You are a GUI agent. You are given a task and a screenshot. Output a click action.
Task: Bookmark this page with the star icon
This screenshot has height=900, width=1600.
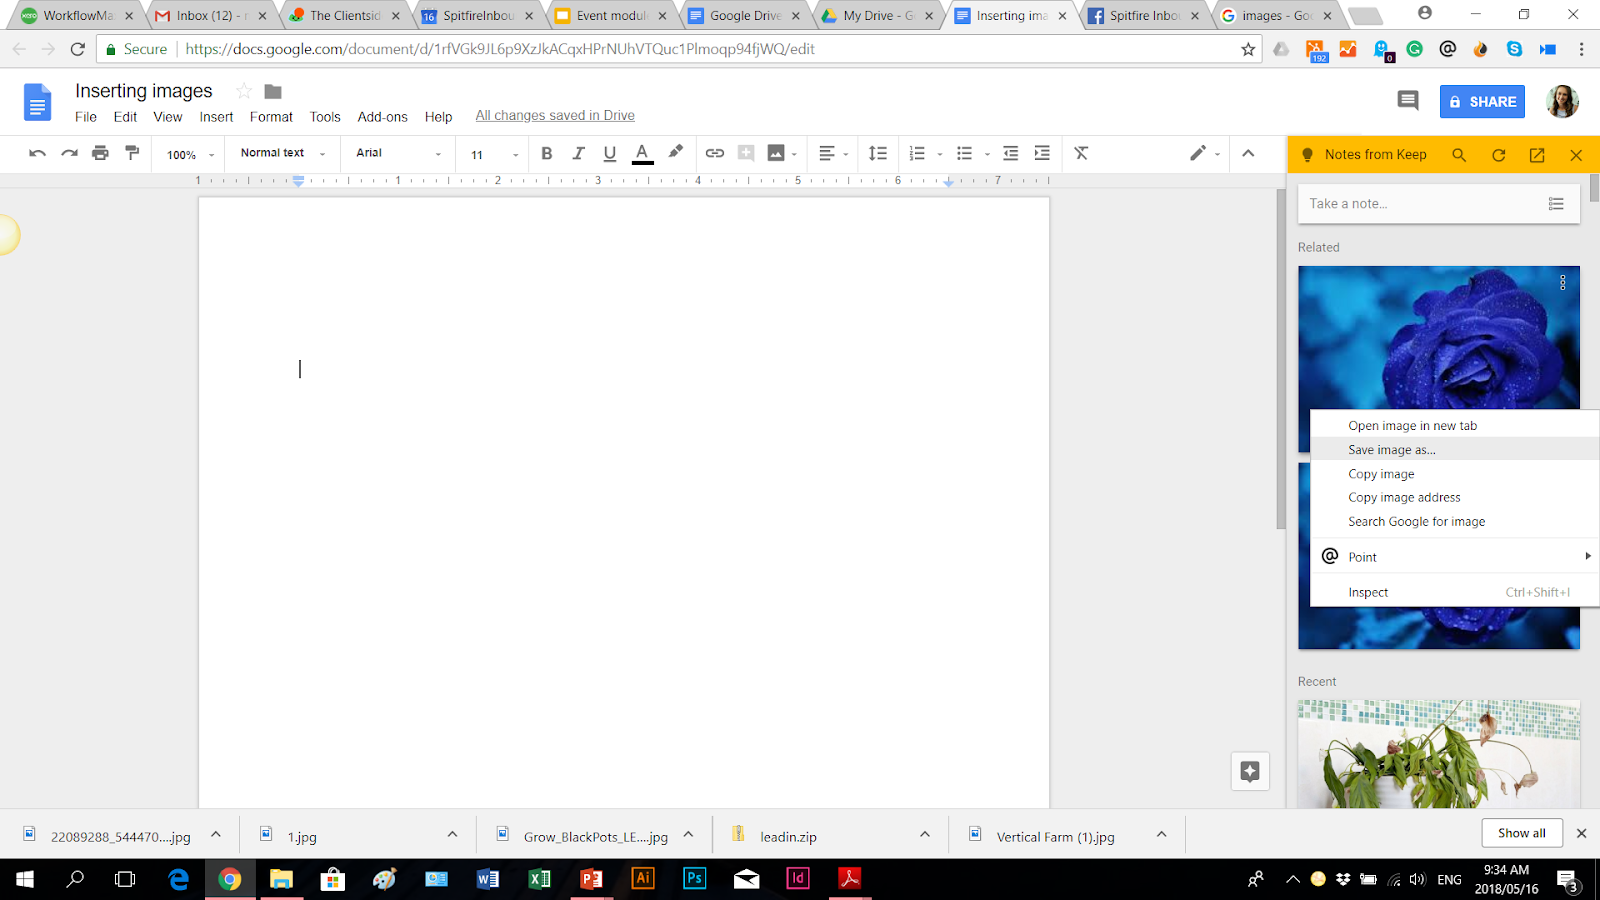[1248, 49]
